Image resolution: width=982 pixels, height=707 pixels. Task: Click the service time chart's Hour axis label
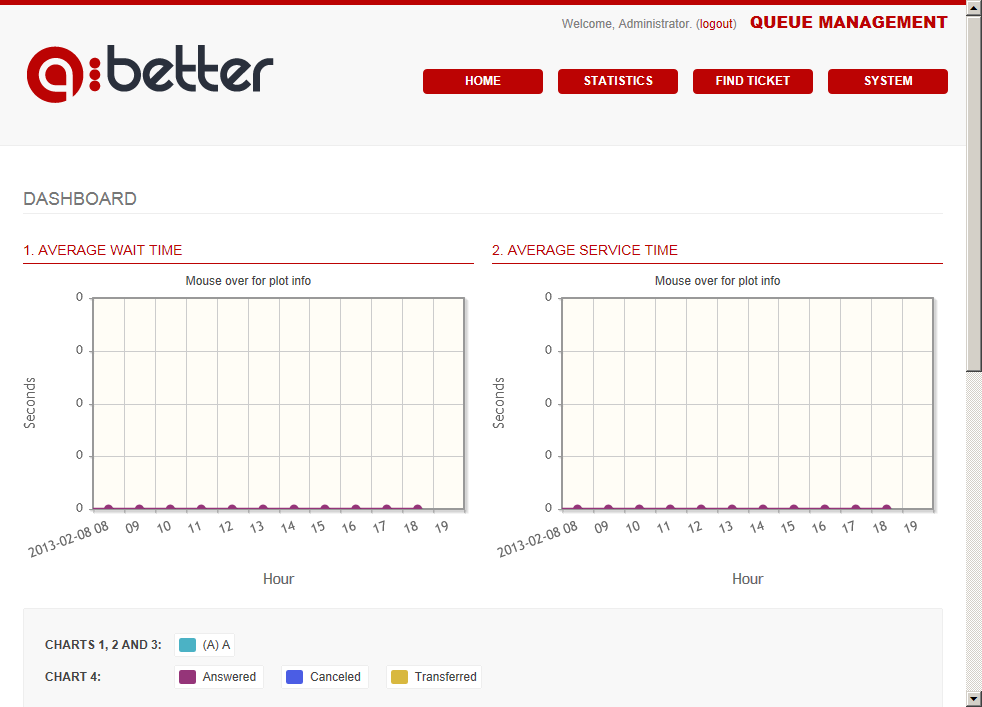[747, 579]
